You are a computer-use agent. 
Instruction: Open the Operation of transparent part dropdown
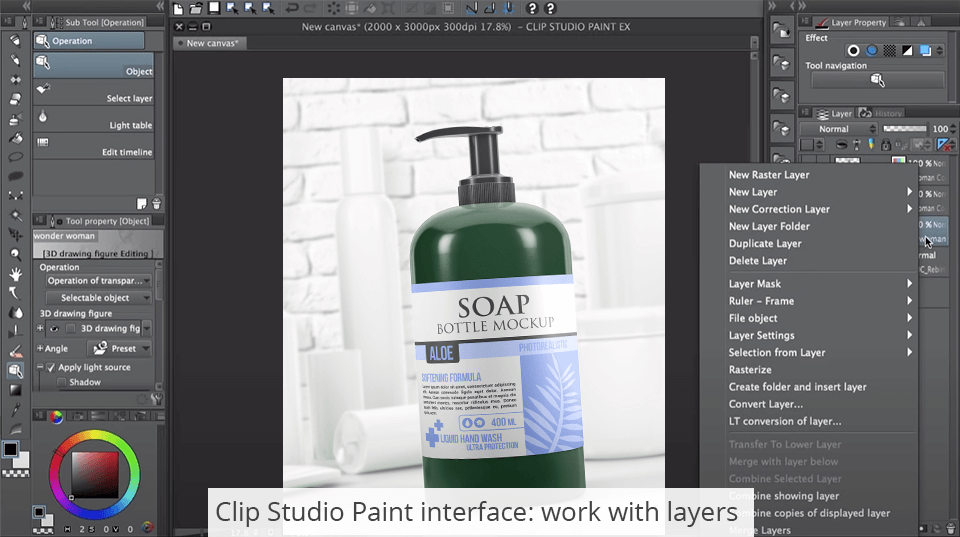pyautogui.click(x=99, y=280)
